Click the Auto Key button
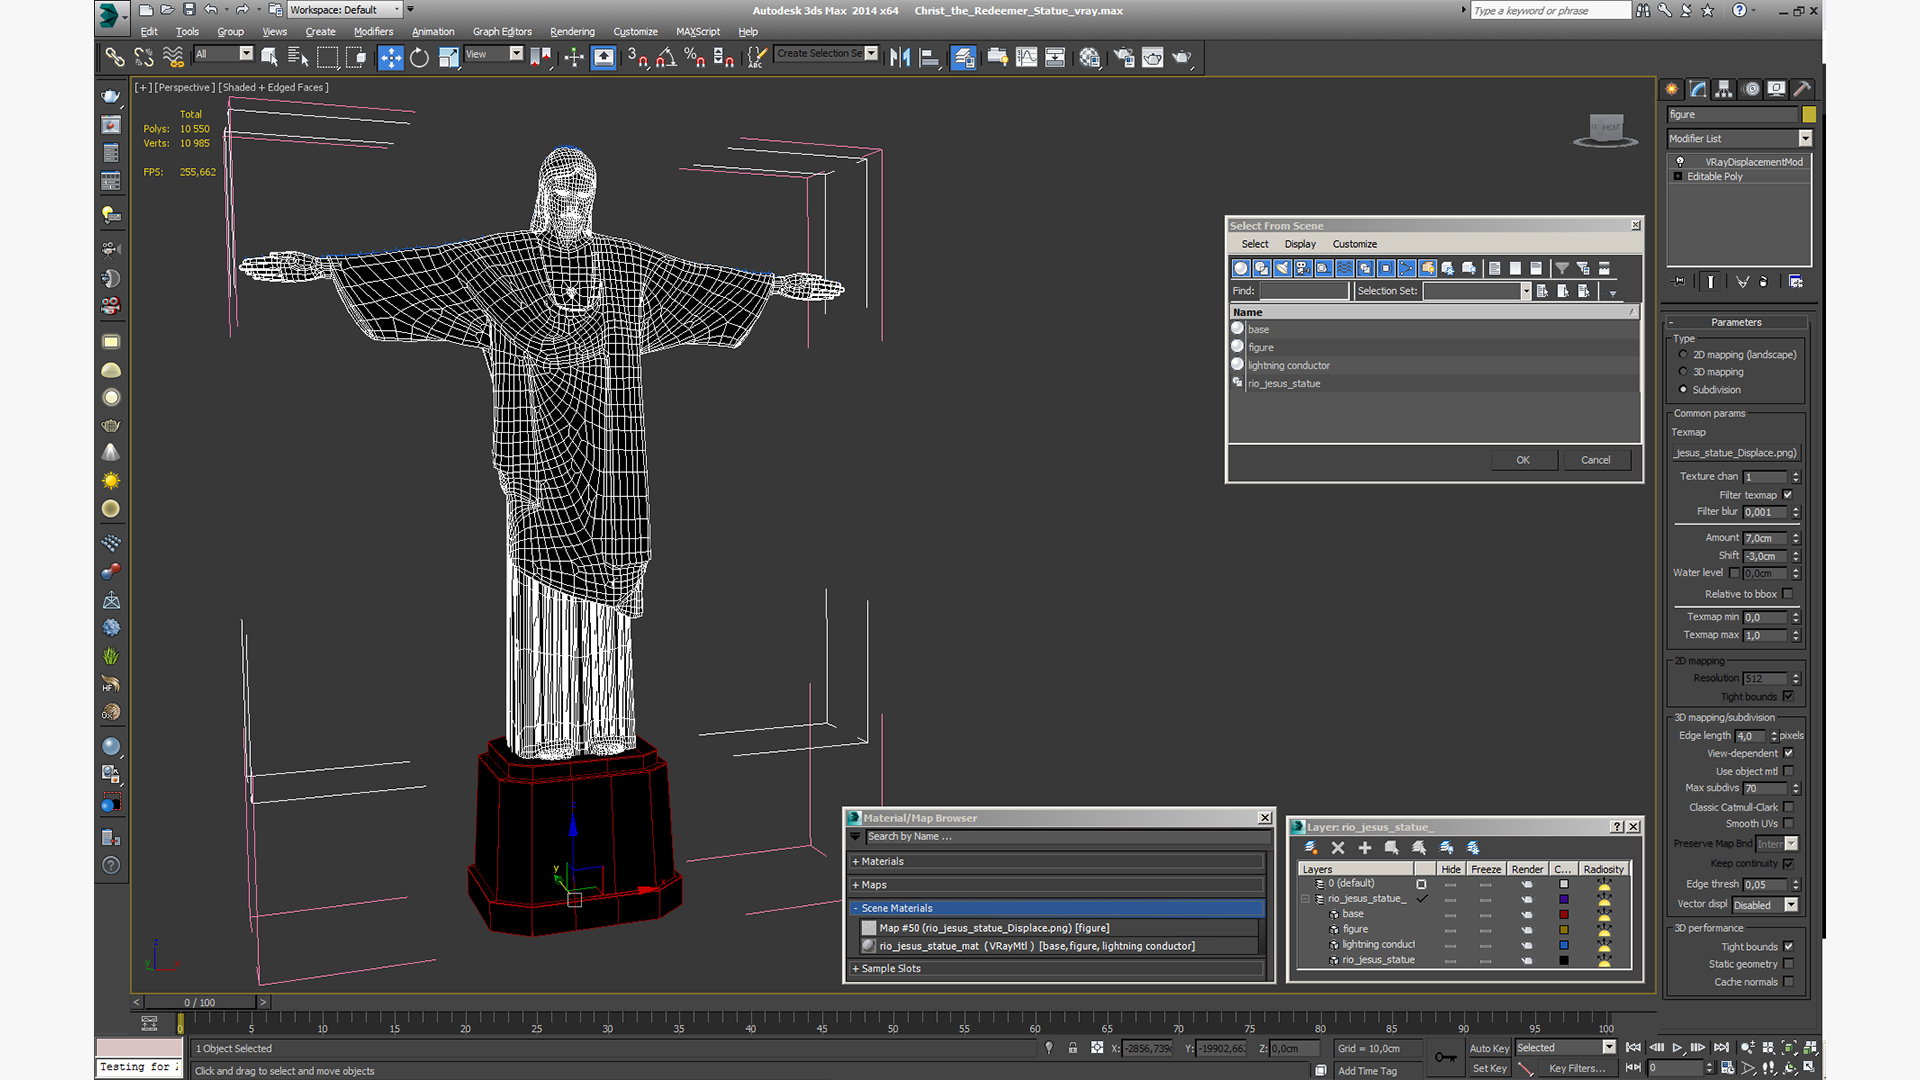This screenshot has width=1920, height=1080. pos(1489,1048)
